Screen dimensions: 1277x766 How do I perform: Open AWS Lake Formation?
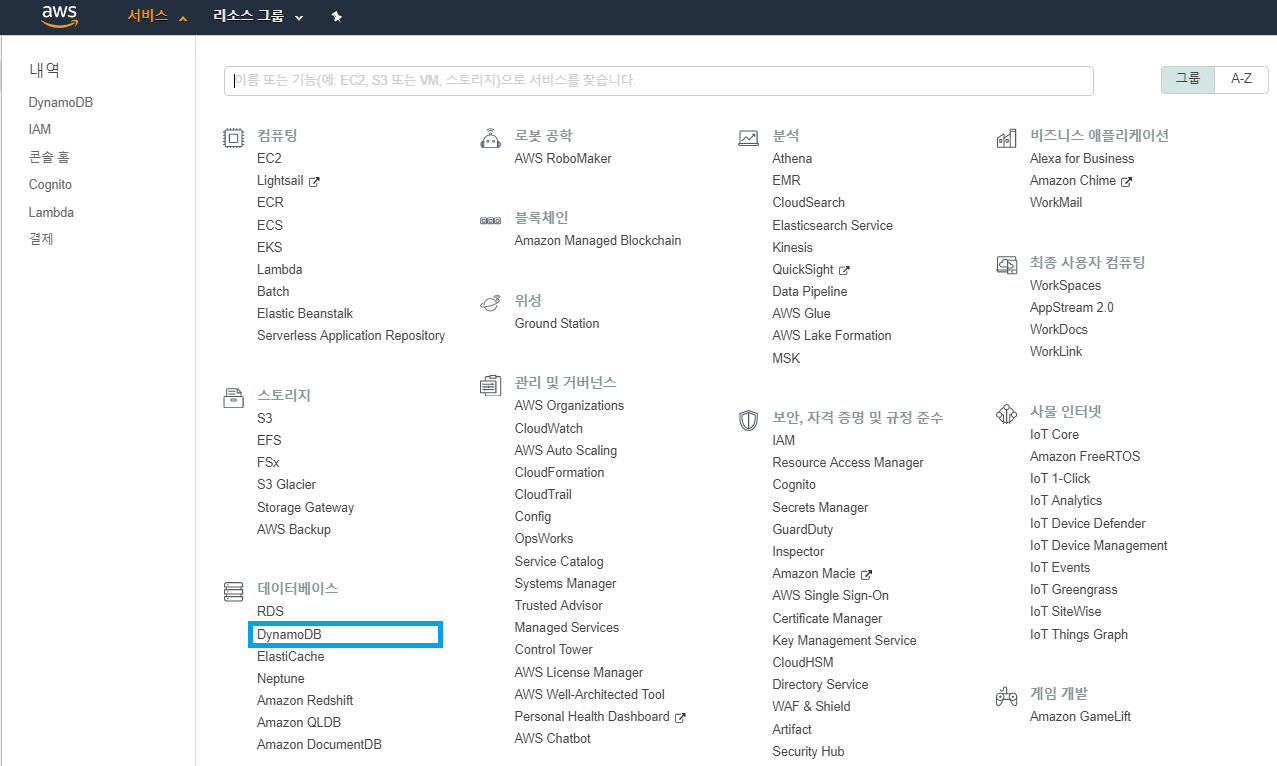pos(832,336)
